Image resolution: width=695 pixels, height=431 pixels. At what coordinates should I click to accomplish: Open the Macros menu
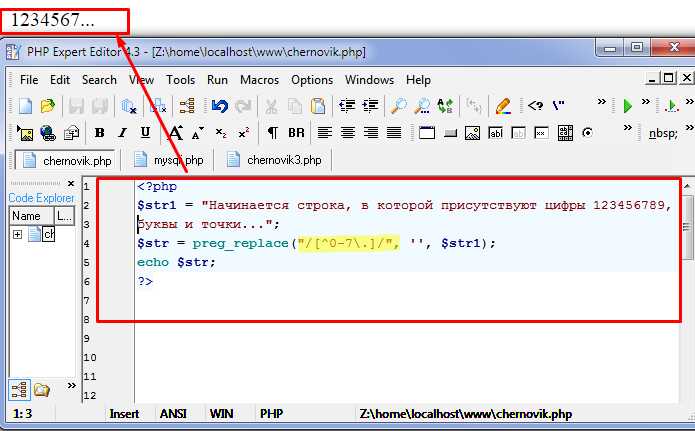pos(259,80)
